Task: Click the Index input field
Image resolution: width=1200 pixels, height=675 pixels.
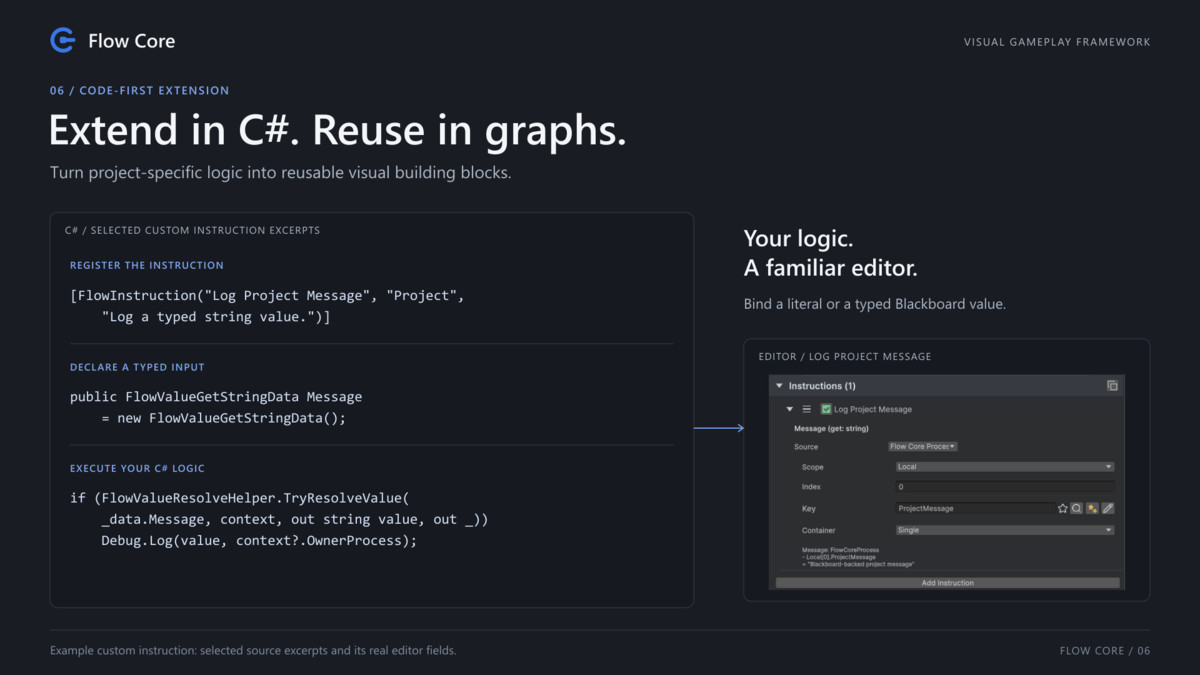Action: tap(1005, 487)
